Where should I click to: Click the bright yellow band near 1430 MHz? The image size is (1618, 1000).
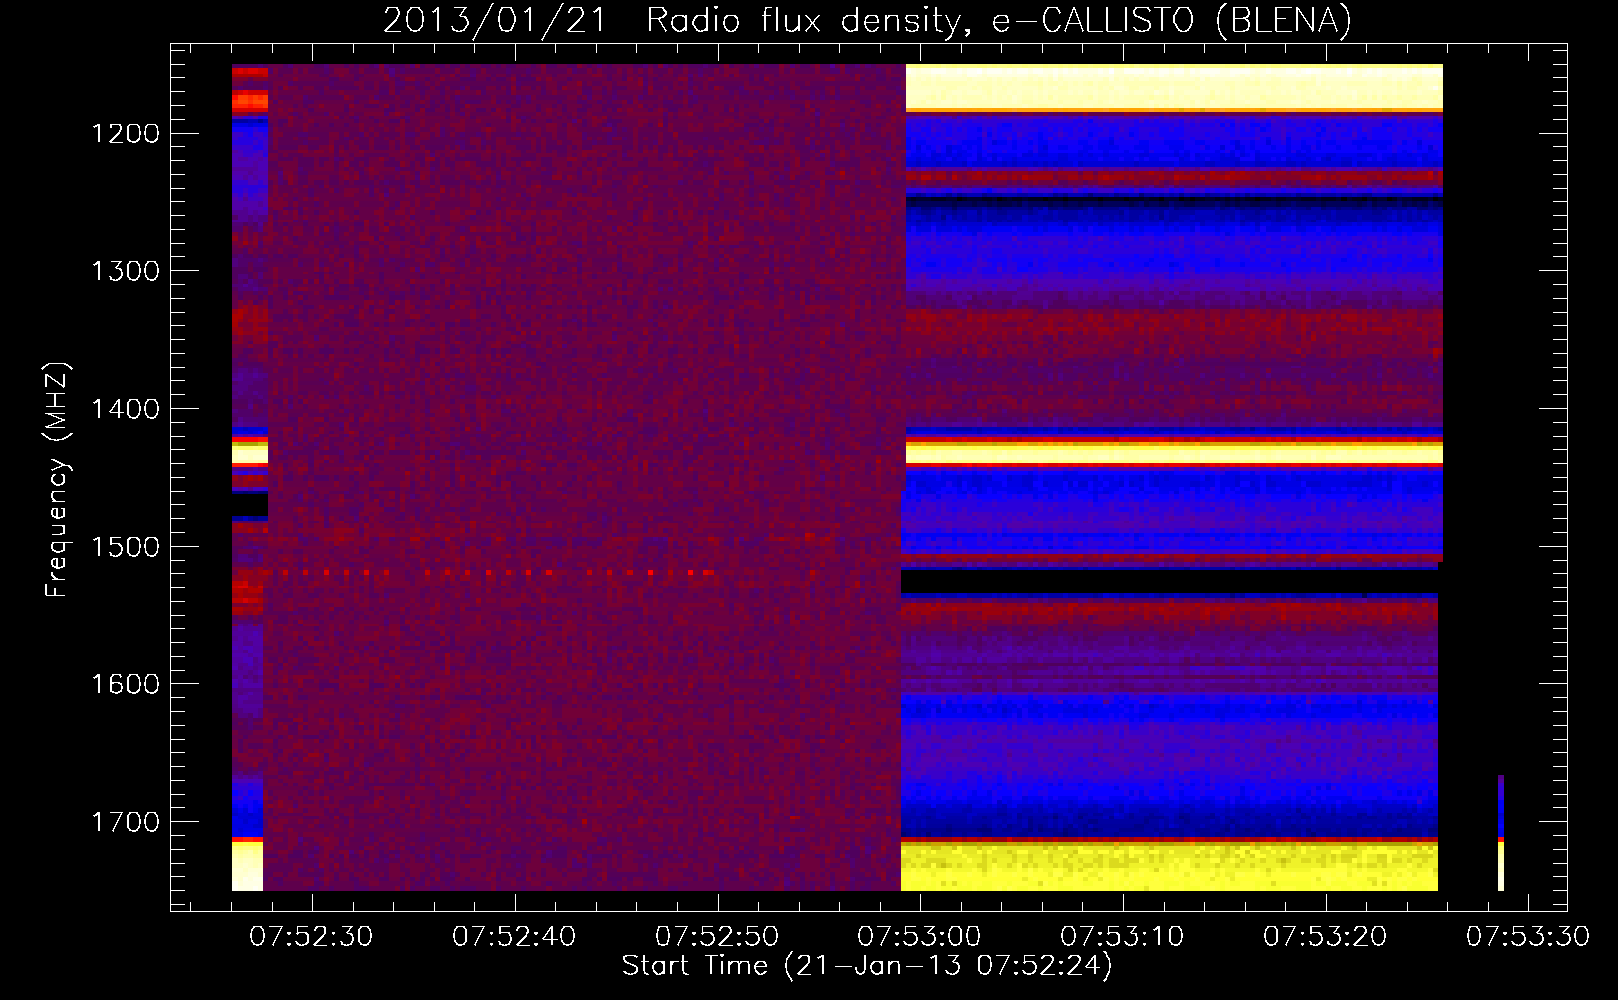1174,454
